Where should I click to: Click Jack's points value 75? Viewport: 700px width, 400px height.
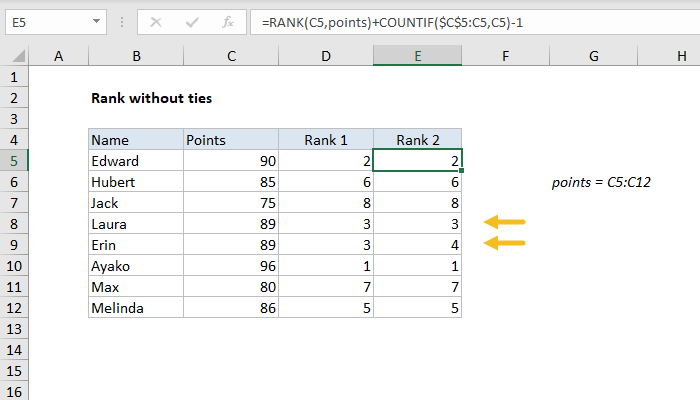pos(231,203)
